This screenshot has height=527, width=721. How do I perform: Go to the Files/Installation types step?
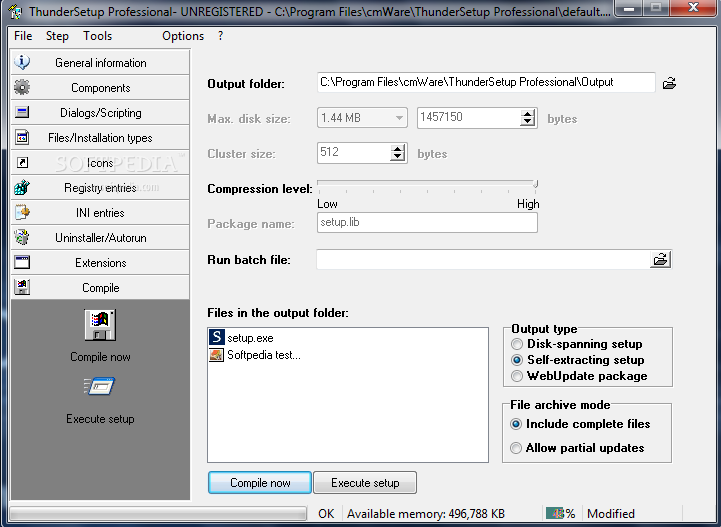point(100,137)
